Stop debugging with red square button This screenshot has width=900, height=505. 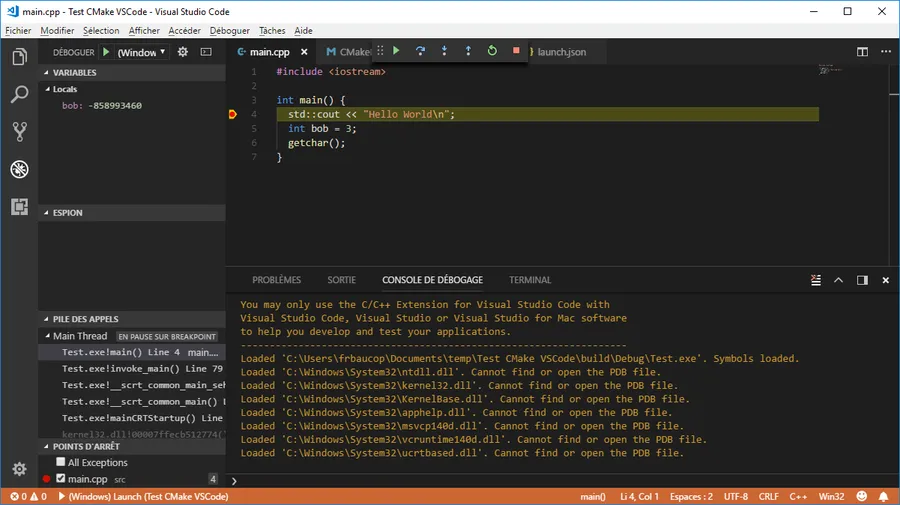(516, 50)
